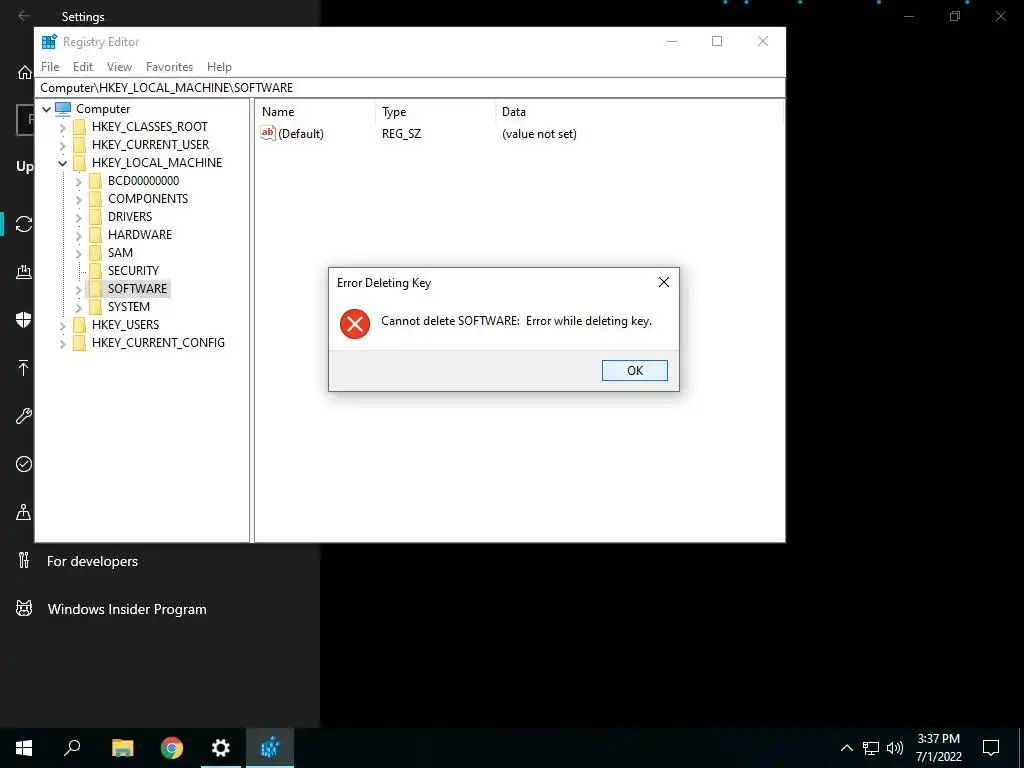Click the (Default) string value icon
The image size is (1024, 768).
pyautogui.click(x=267, y=133)
